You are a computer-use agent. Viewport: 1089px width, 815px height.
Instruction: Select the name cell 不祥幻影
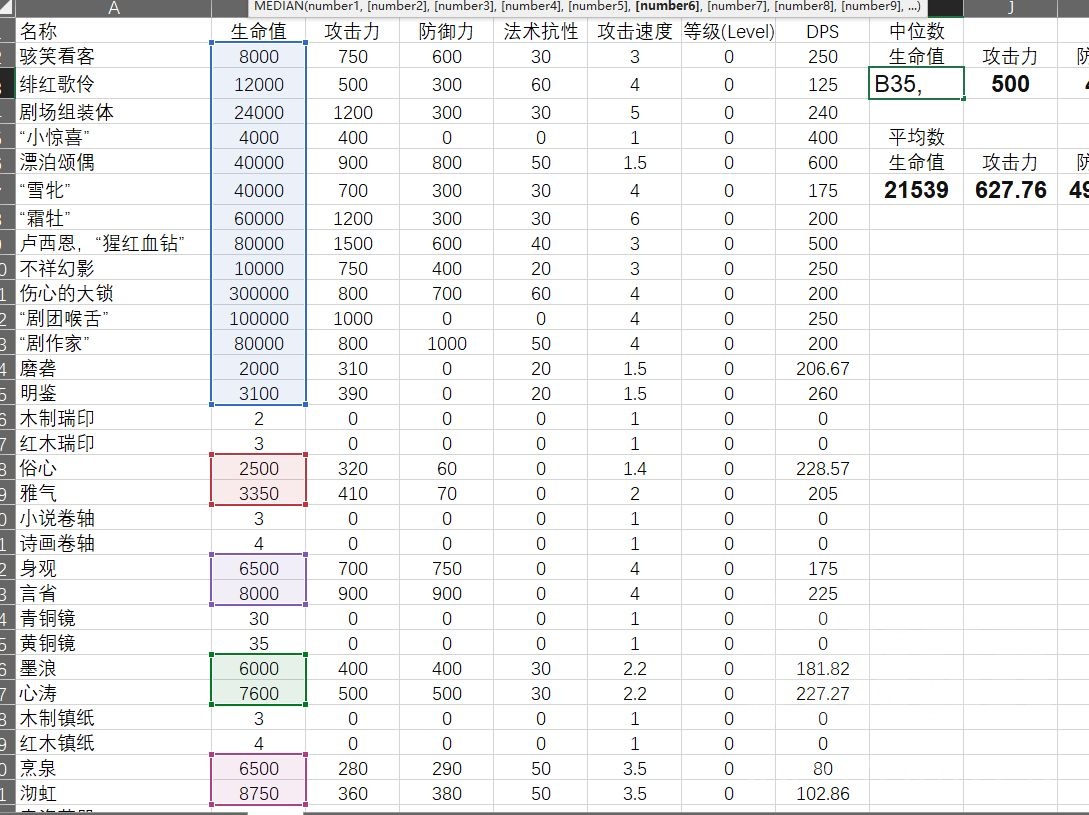tap(114, 268)
